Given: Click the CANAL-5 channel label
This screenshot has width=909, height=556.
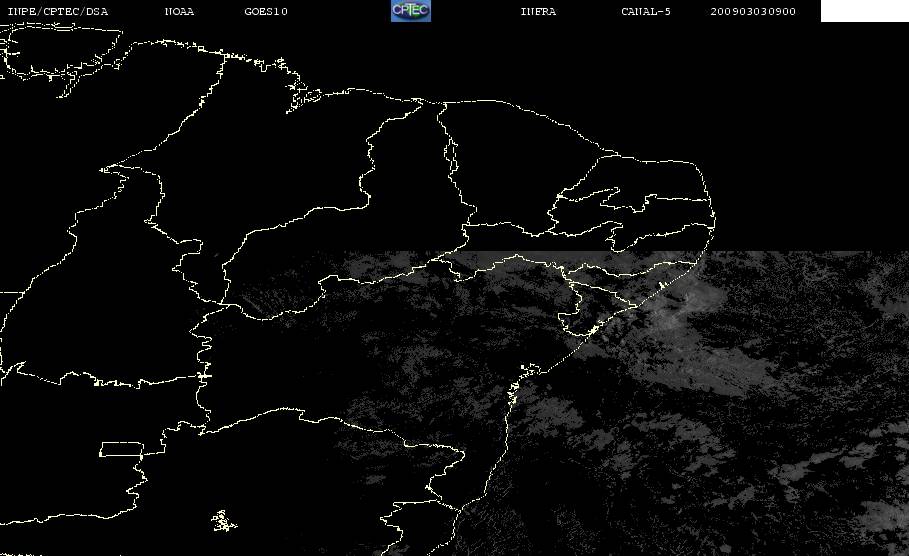Looking at the screenshot, I should point(646,12).
